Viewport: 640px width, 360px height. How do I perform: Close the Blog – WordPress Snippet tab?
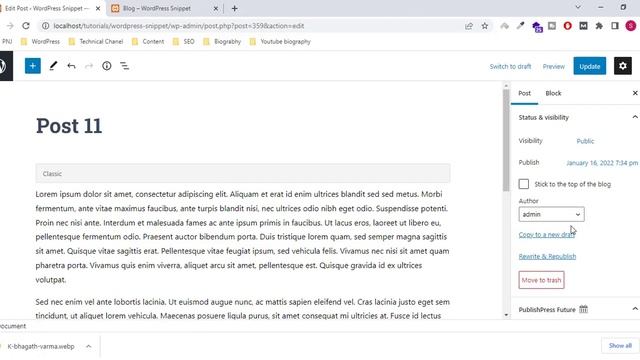pos(216,9)
